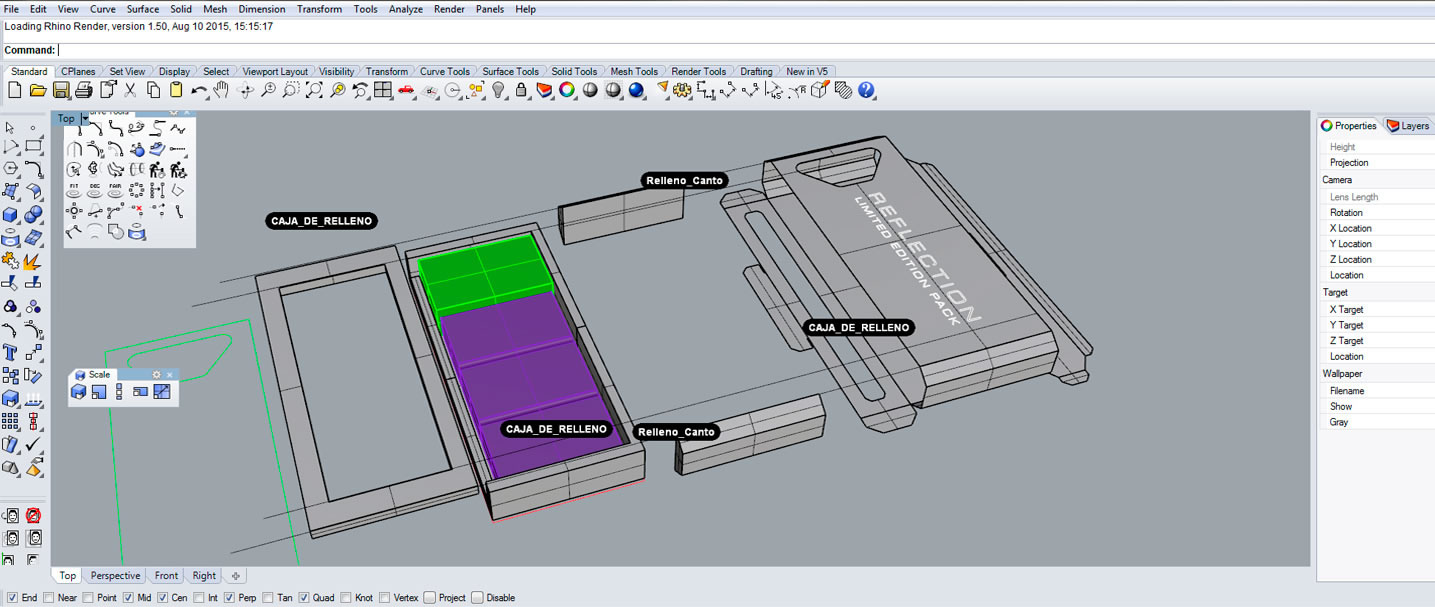This screenshot has width=1435, height=607.
Task: Click the Zoom Extents icon
Action: 313,90
